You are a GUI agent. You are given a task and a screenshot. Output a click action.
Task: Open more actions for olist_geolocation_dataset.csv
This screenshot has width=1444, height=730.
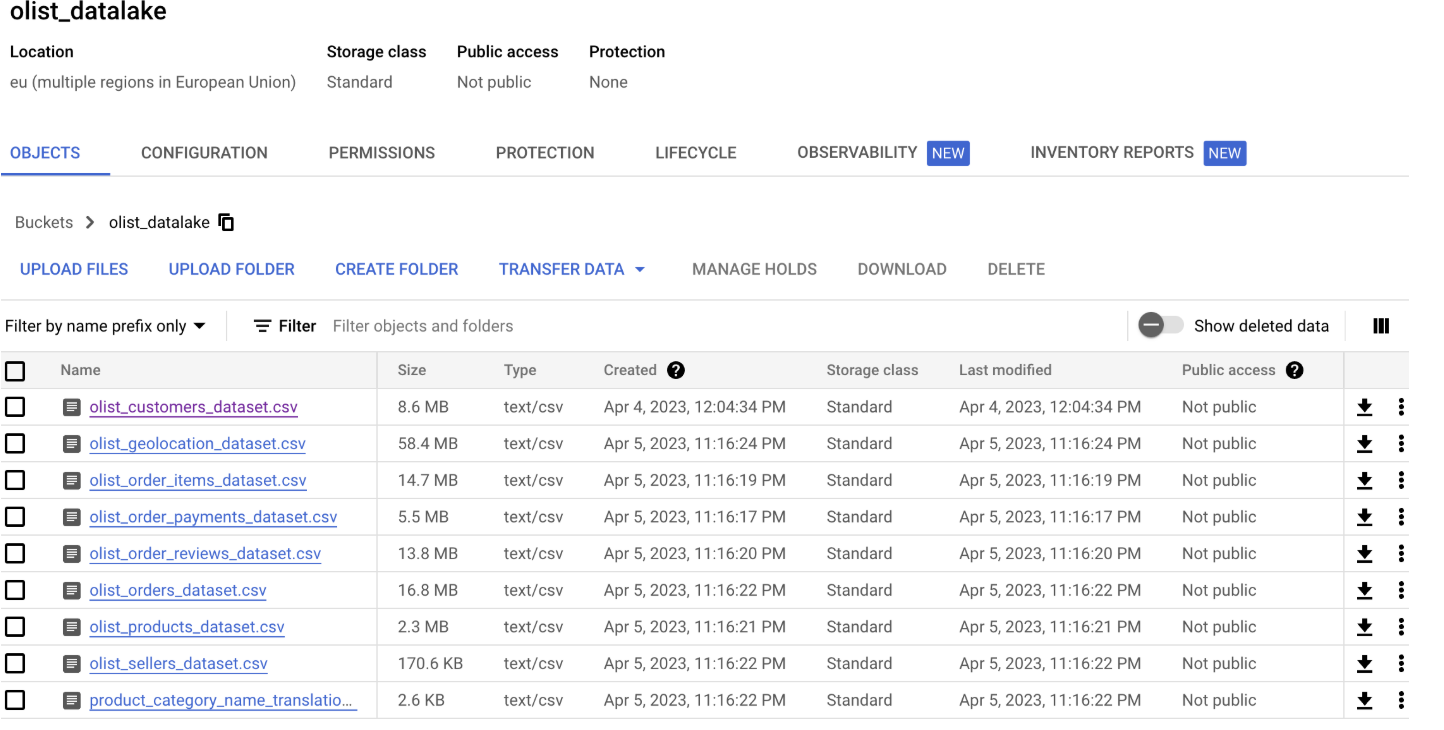[x=1401, y=444]
